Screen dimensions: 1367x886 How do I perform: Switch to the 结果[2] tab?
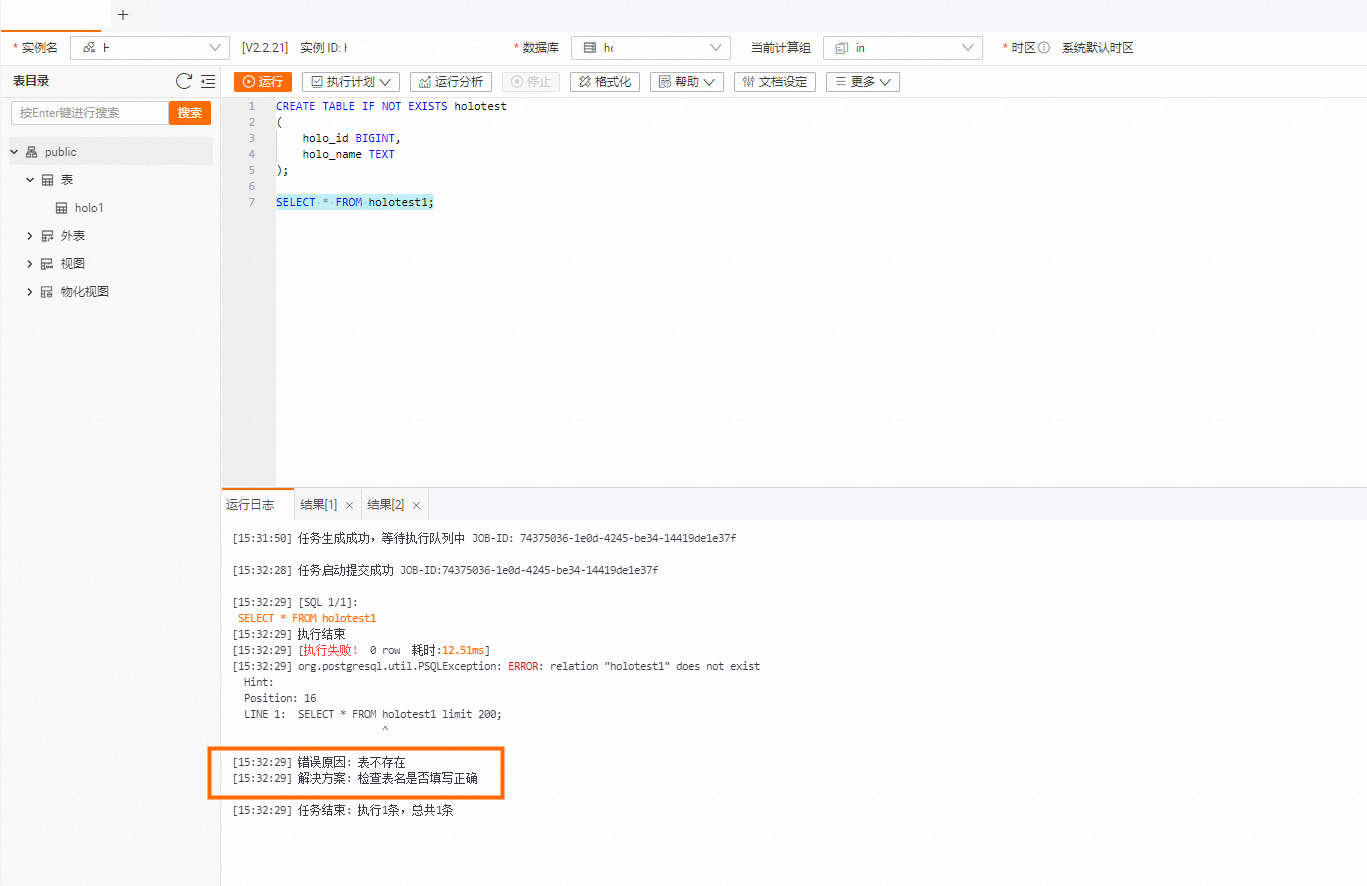[x=386, y=505]
